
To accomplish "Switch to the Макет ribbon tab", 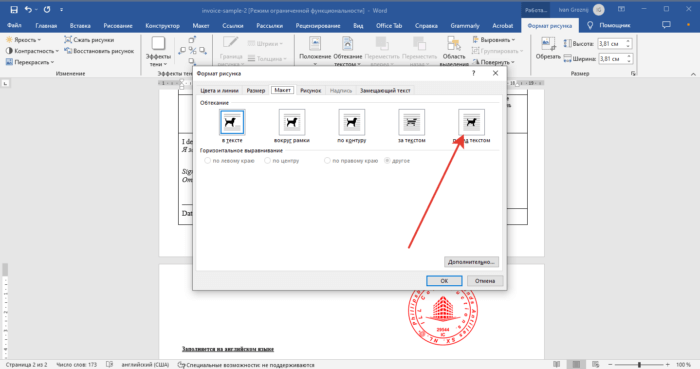I will [201, 25].
